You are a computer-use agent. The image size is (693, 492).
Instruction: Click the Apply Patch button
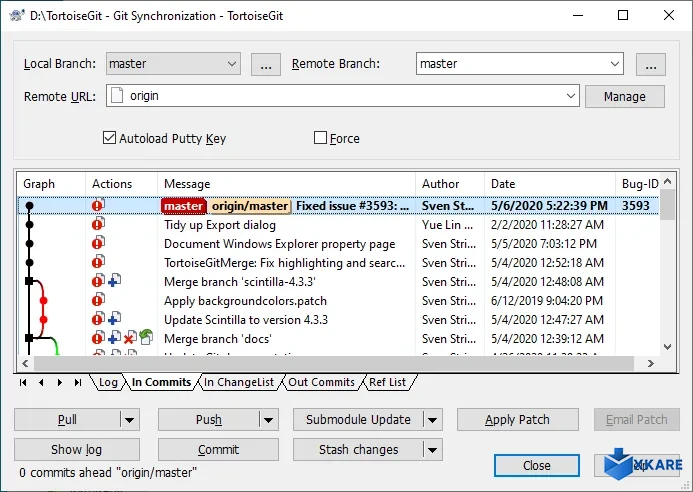[x=518, y=420]
